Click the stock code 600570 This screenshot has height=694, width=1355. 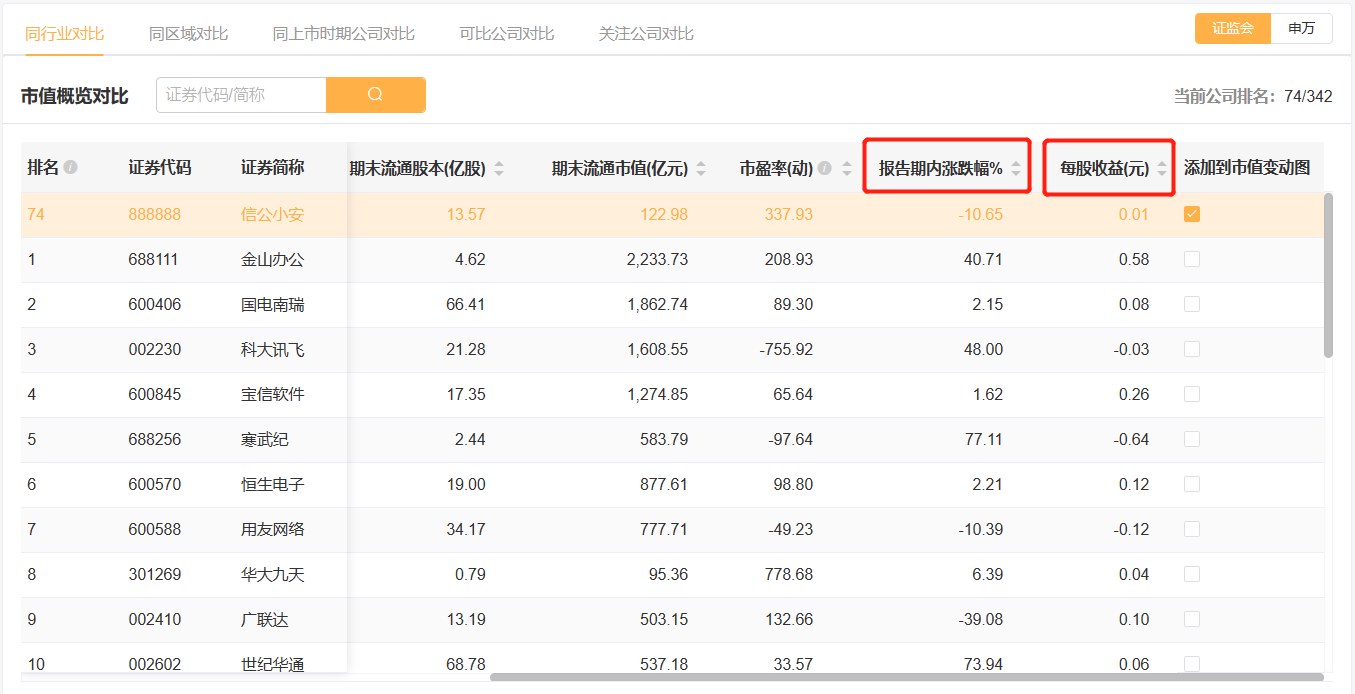pyautogui.click(x=155, y=484)
